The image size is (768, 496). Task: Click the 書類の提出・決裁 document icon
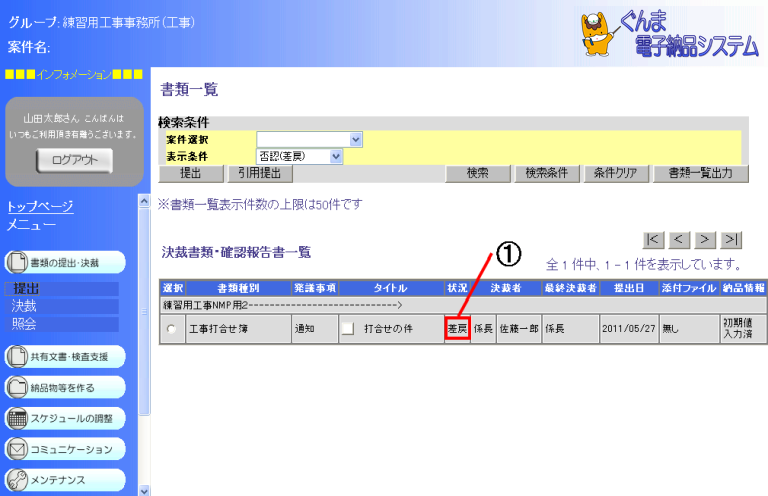tap(17, 263)
